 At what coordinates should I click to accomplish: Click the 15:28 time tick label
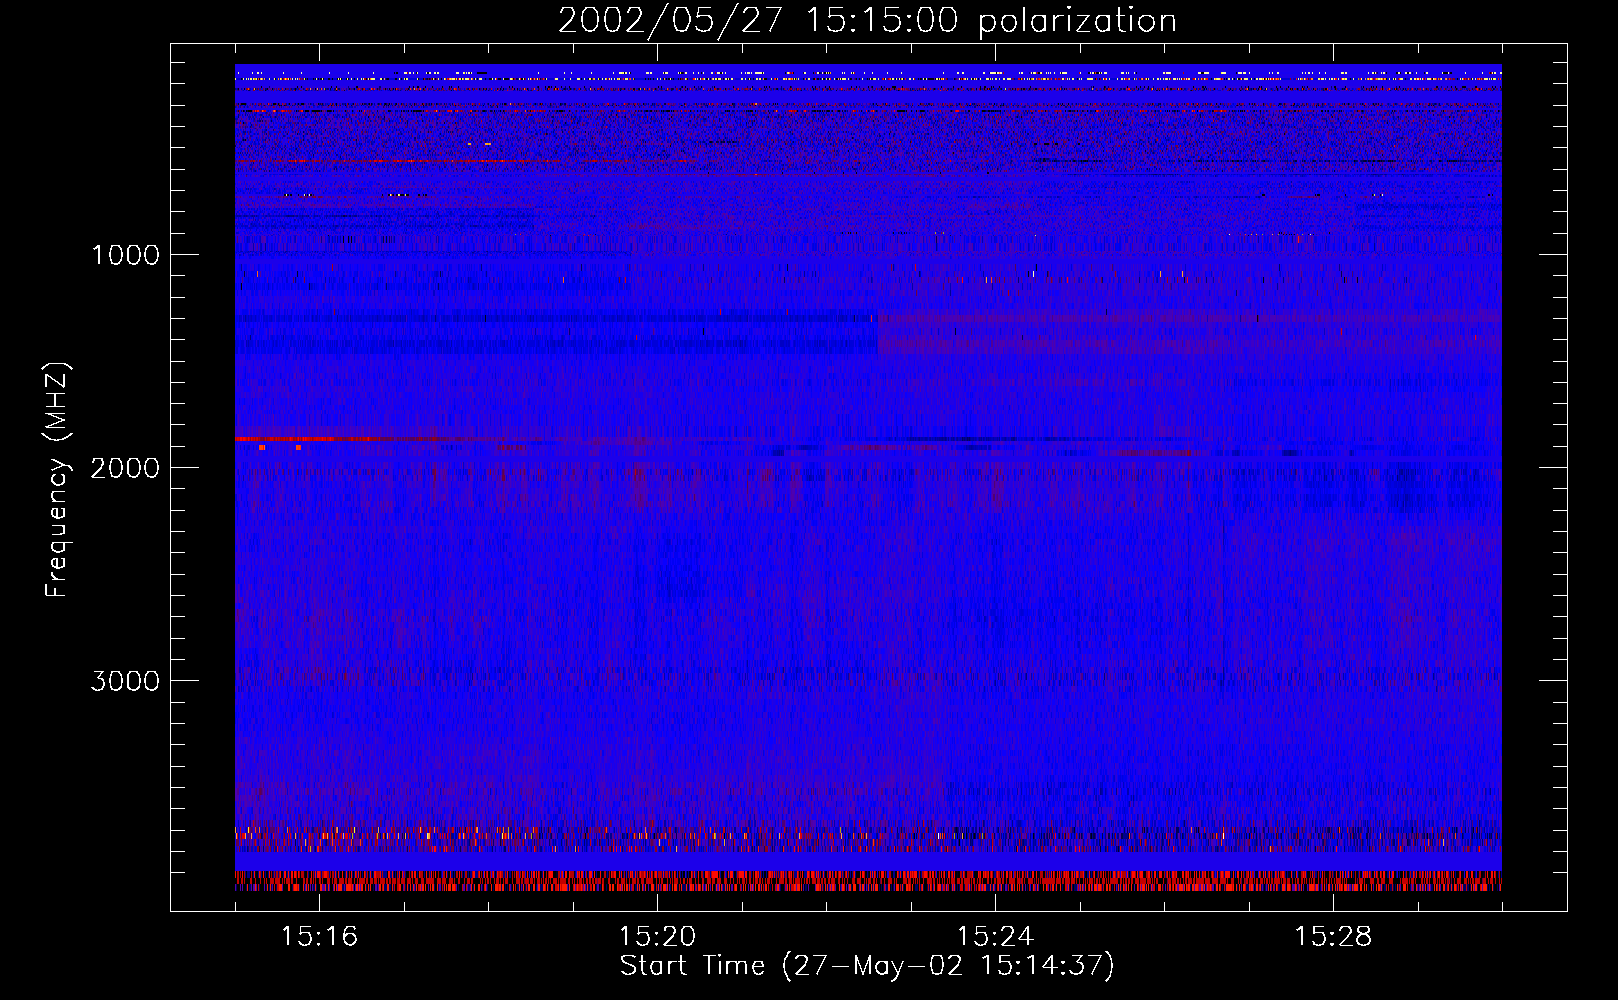(1334, 937)
